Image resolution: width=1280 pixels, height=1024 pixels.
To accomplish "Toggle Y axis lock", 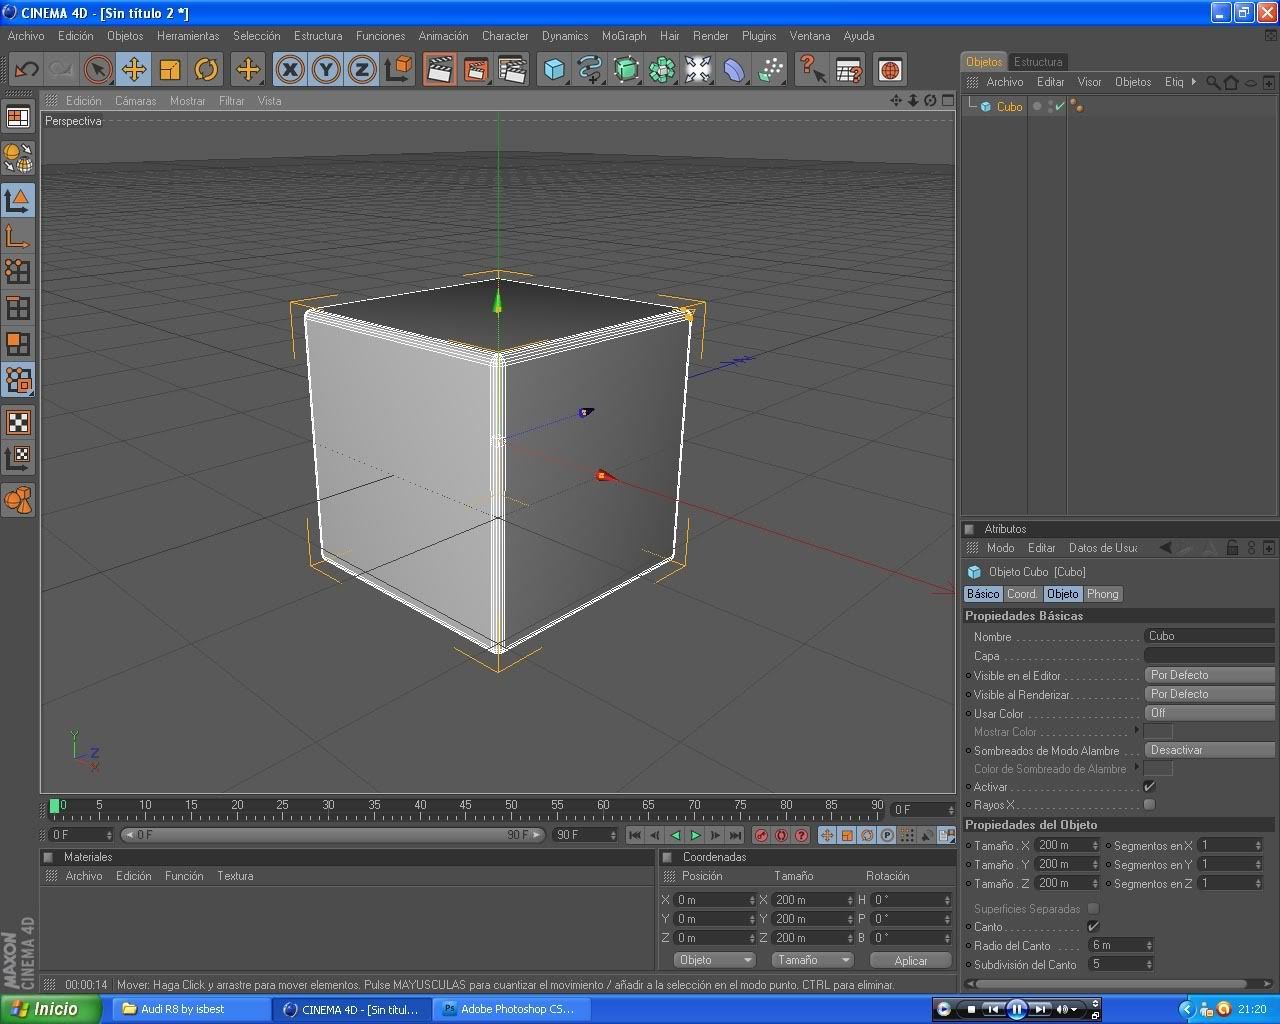I will pyautogui.click(x=326, y=69).
